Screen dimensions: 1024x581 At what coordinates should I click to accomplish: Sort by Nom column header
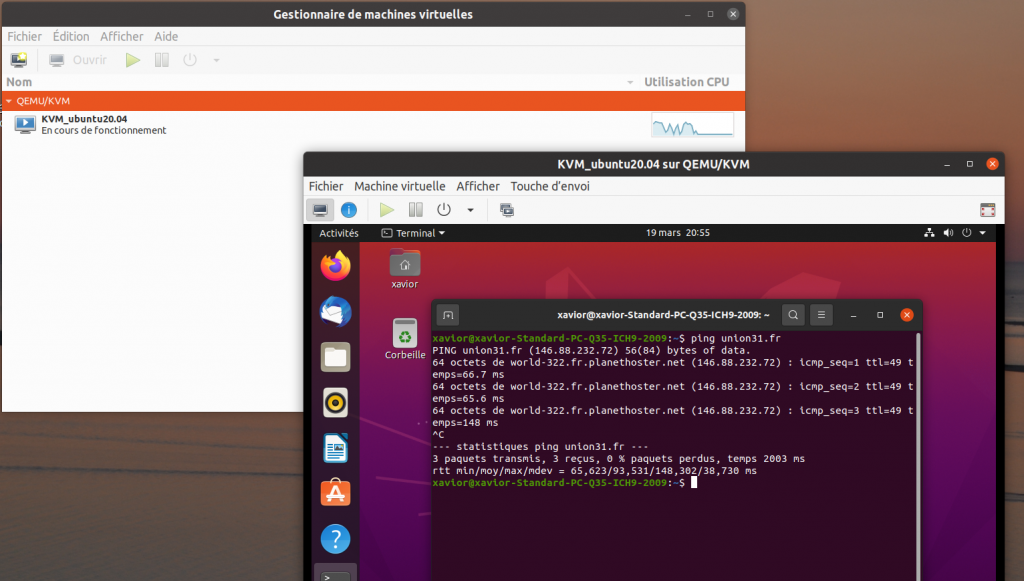(19, 82)
